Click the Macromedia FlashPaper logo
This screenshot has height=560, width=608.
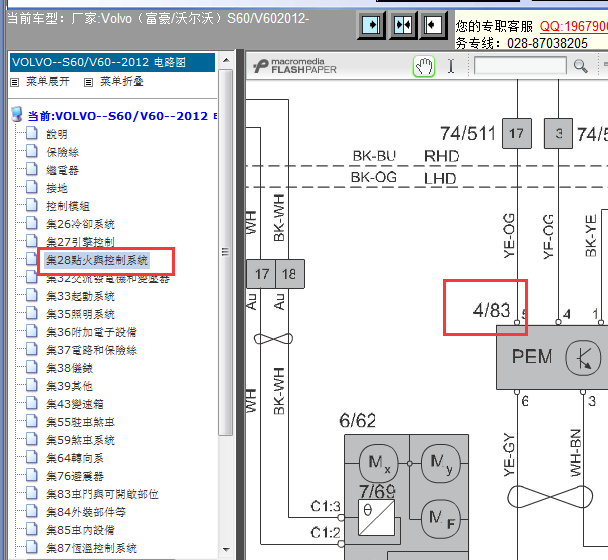pyautogui.click(x=295, y=66)
